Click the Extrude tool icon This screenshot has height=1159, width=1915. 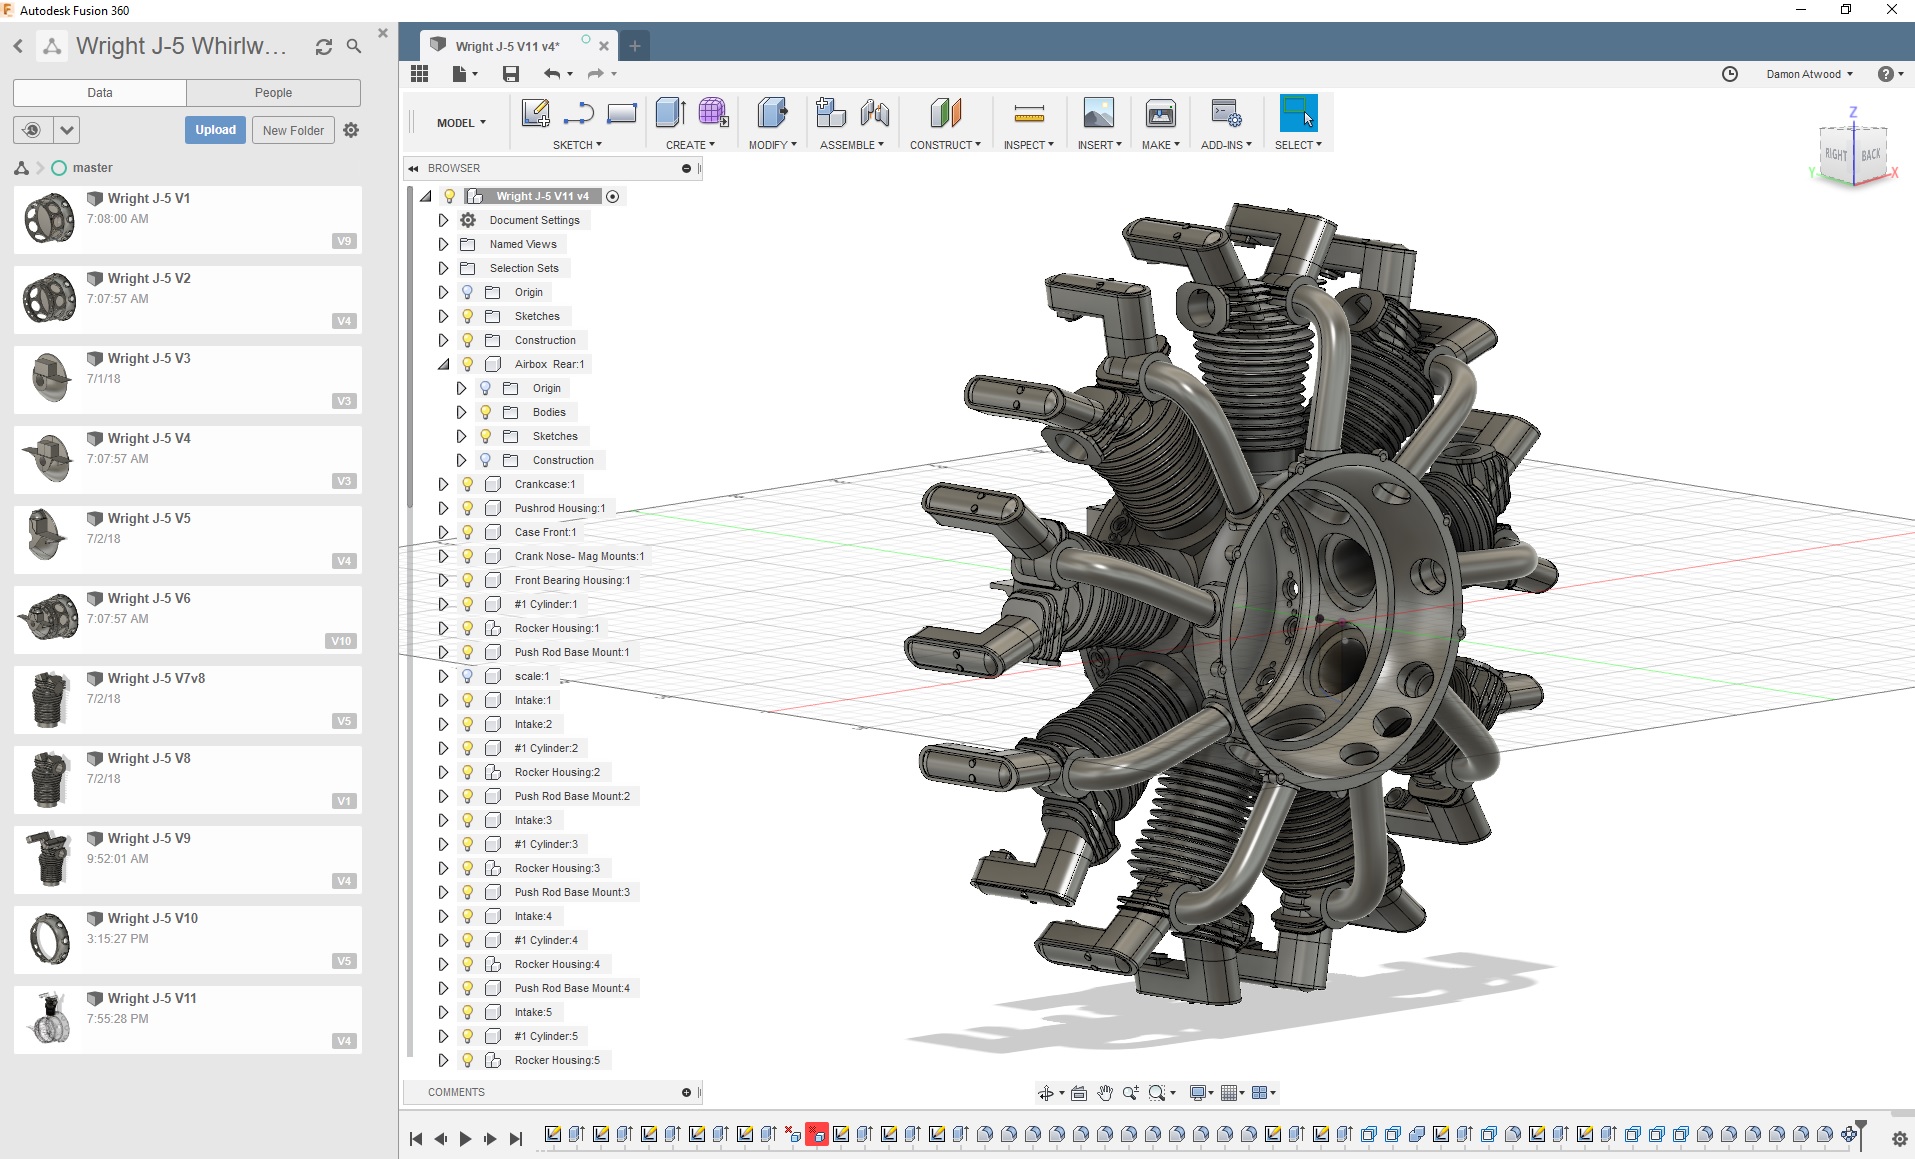tap(670, 113)
